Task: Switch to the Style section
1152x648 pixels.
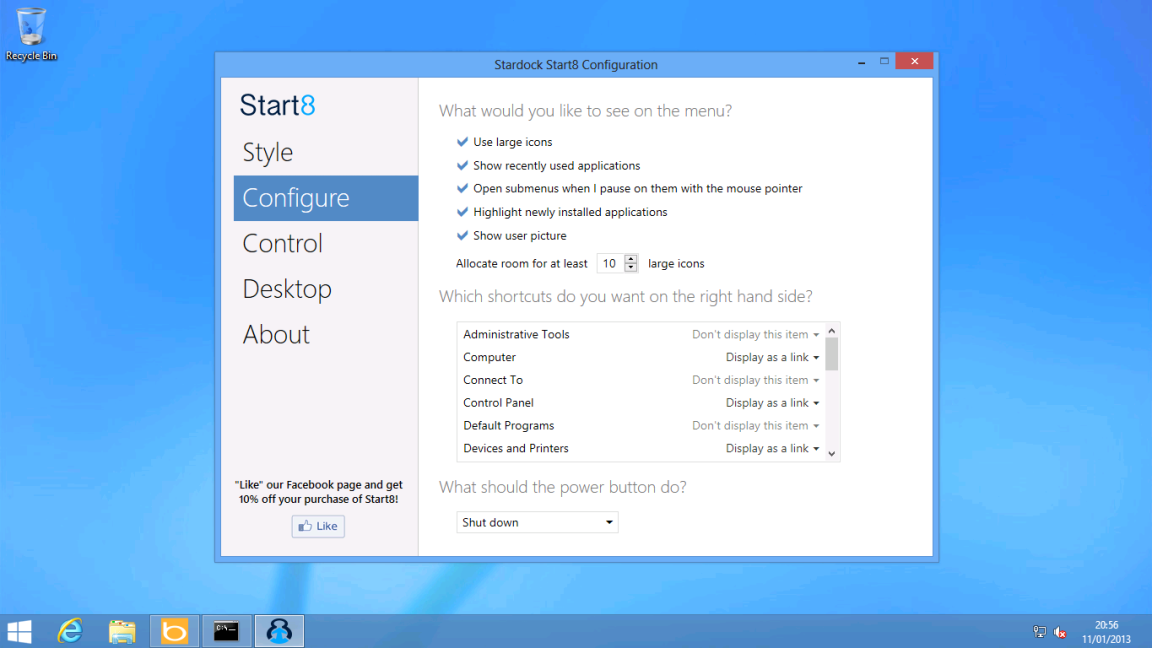Action: tap(267, 152)
